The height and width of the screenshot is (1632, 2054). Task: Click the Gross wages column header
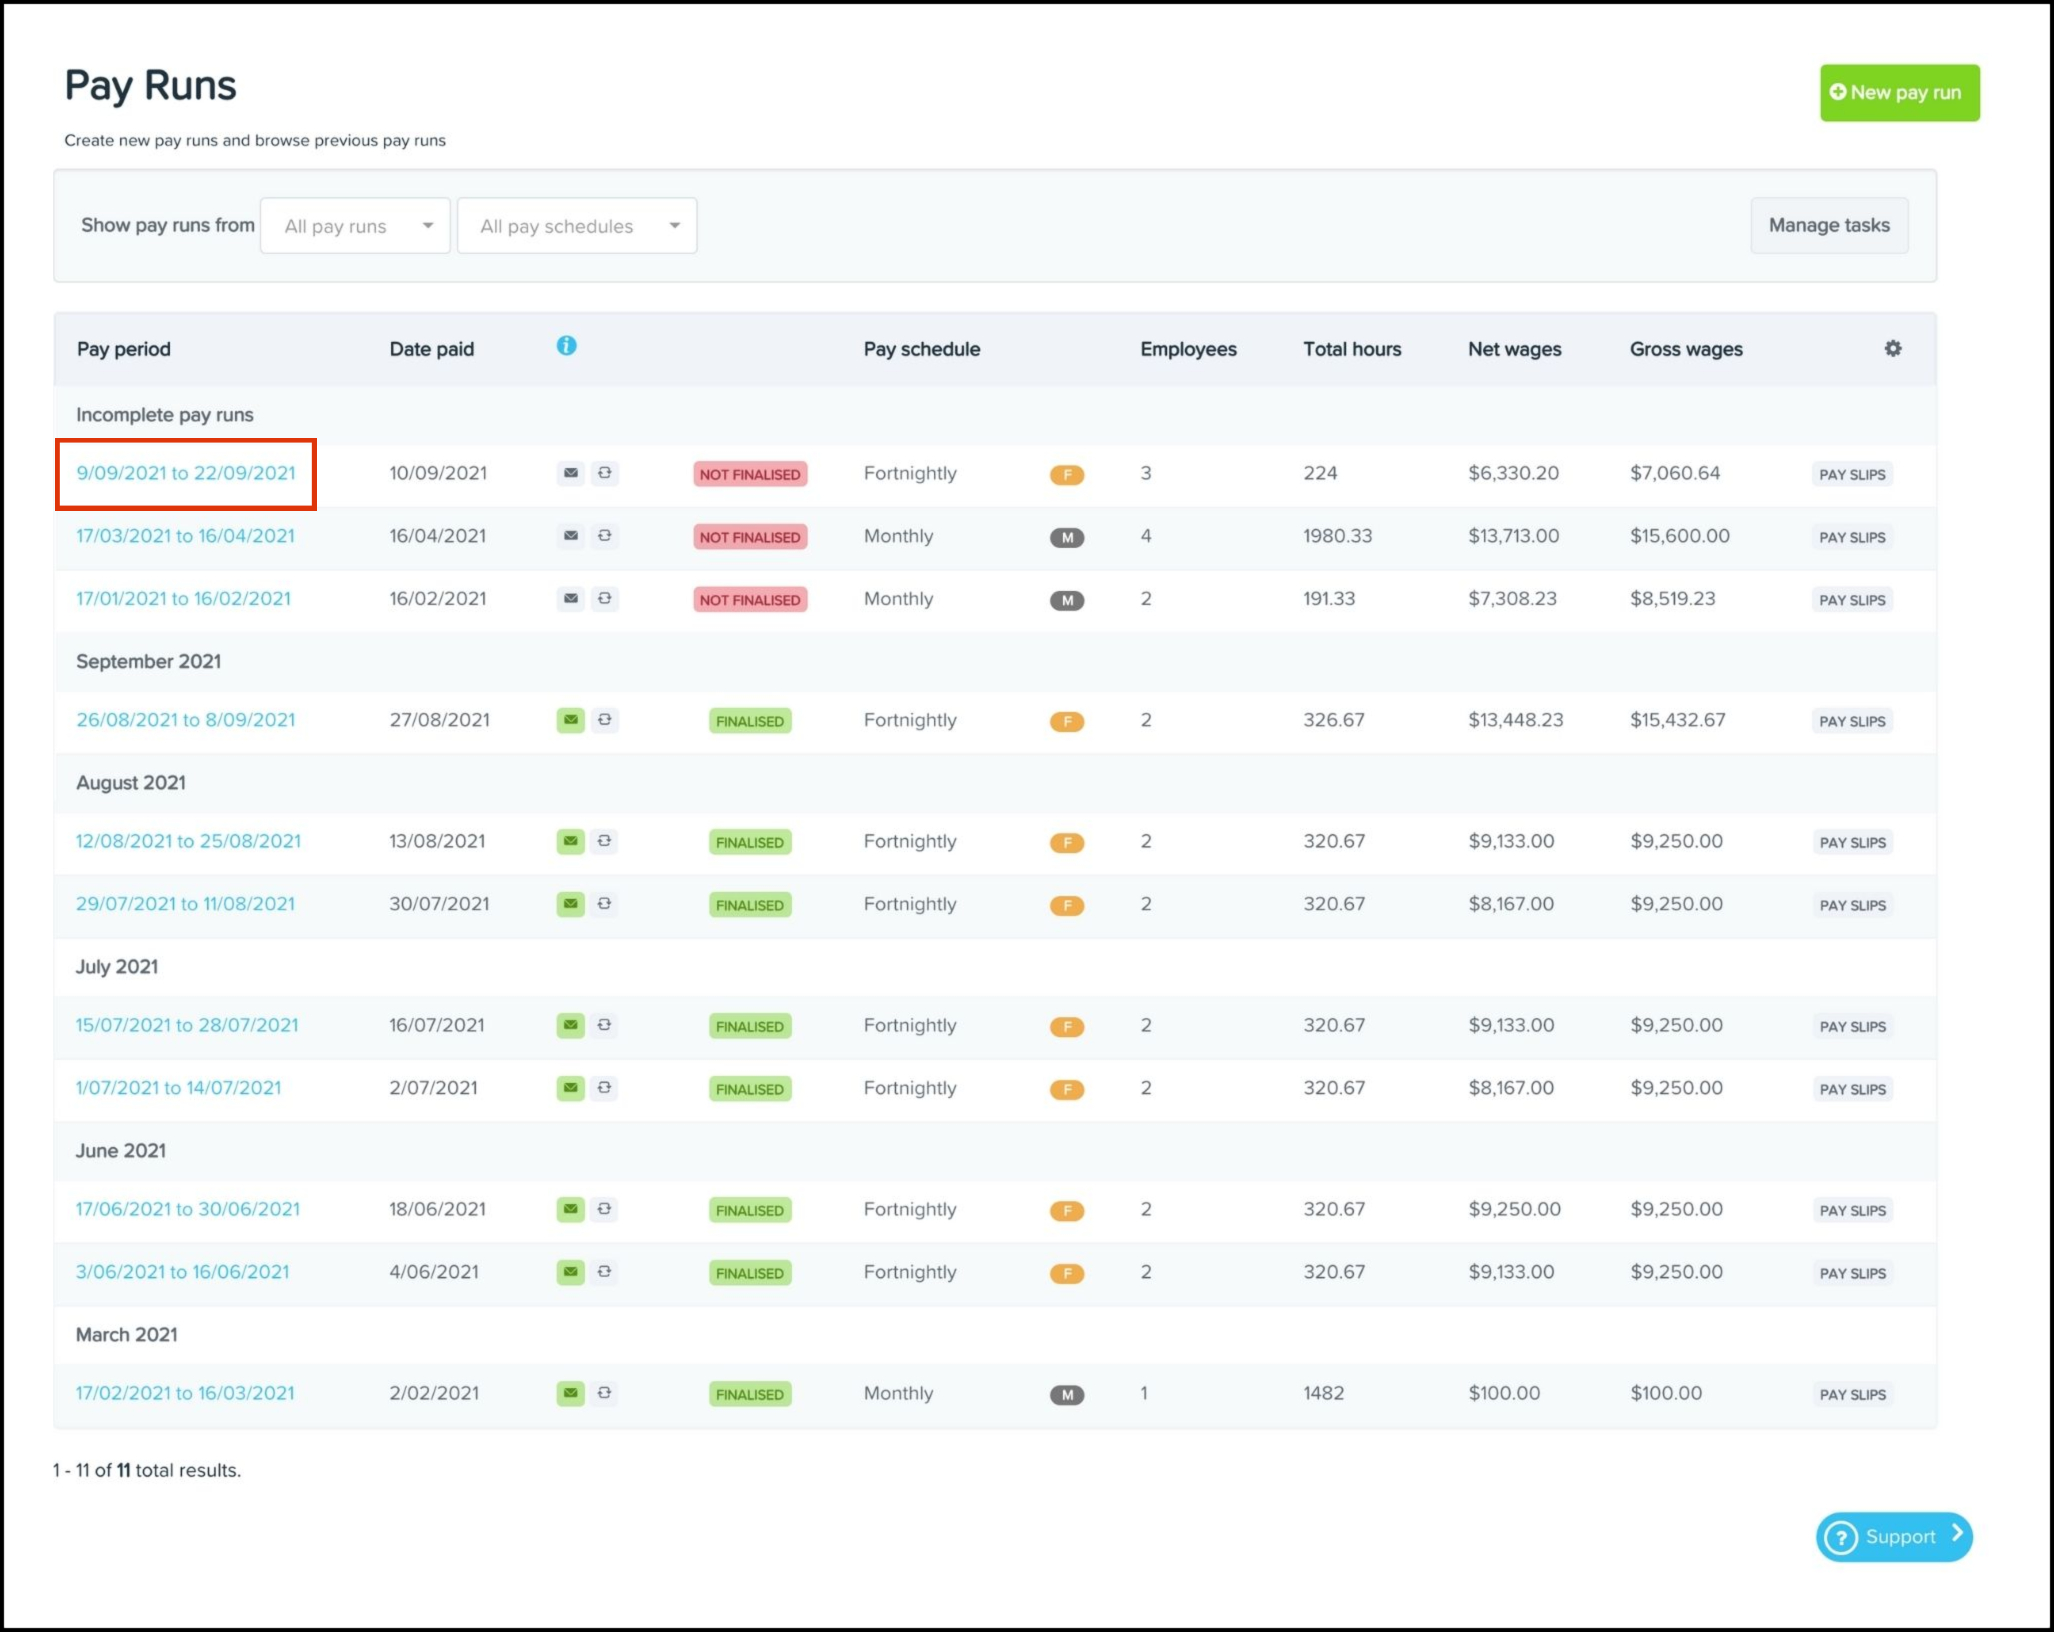point(1686,349)
